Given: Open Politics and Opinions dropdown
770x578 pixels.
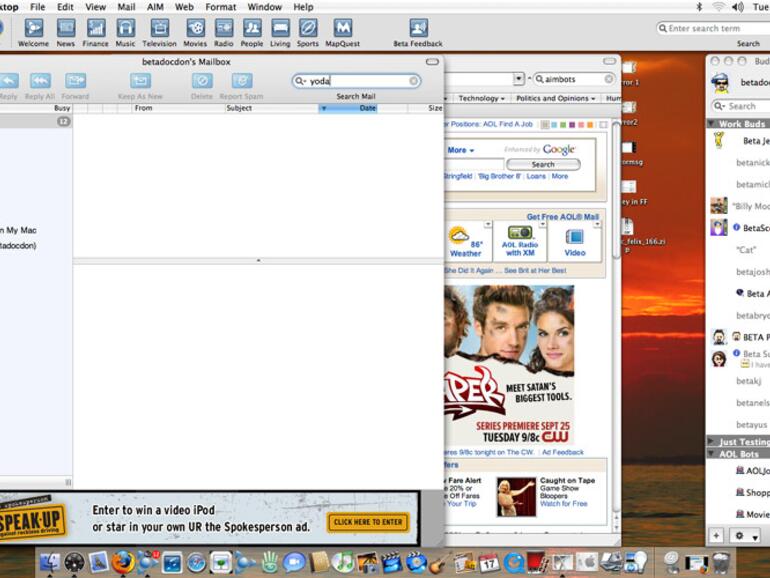Looking at the screenshot, I should 555,98.
